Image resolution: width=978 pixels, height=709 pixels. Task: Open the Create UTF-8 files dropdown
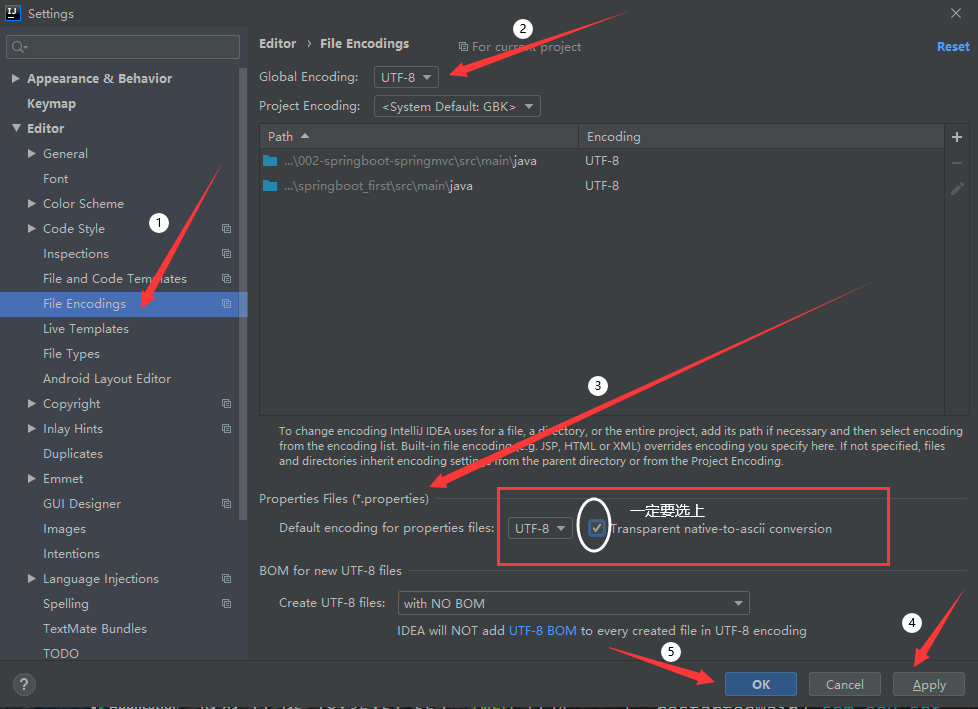coord(573,603)
